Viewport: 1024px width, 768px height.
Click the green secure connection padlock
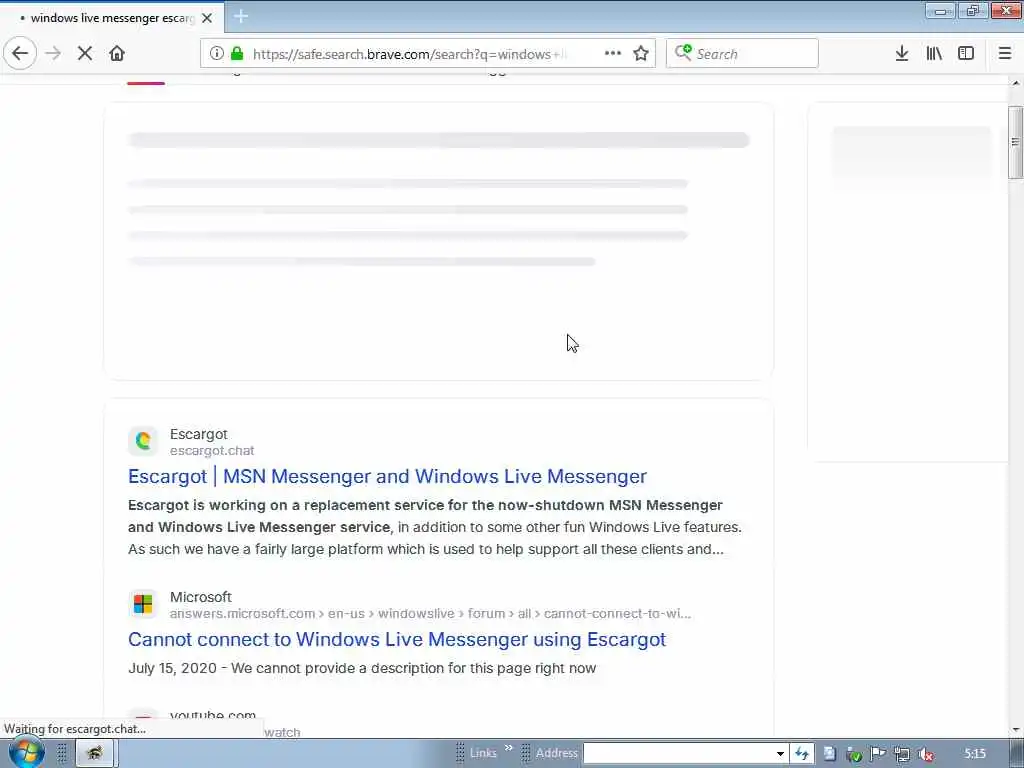tap(237, 53)
